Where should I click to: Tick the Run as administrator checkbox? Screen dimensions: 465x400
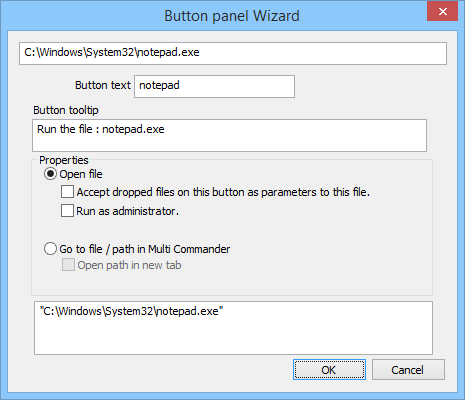67,211
